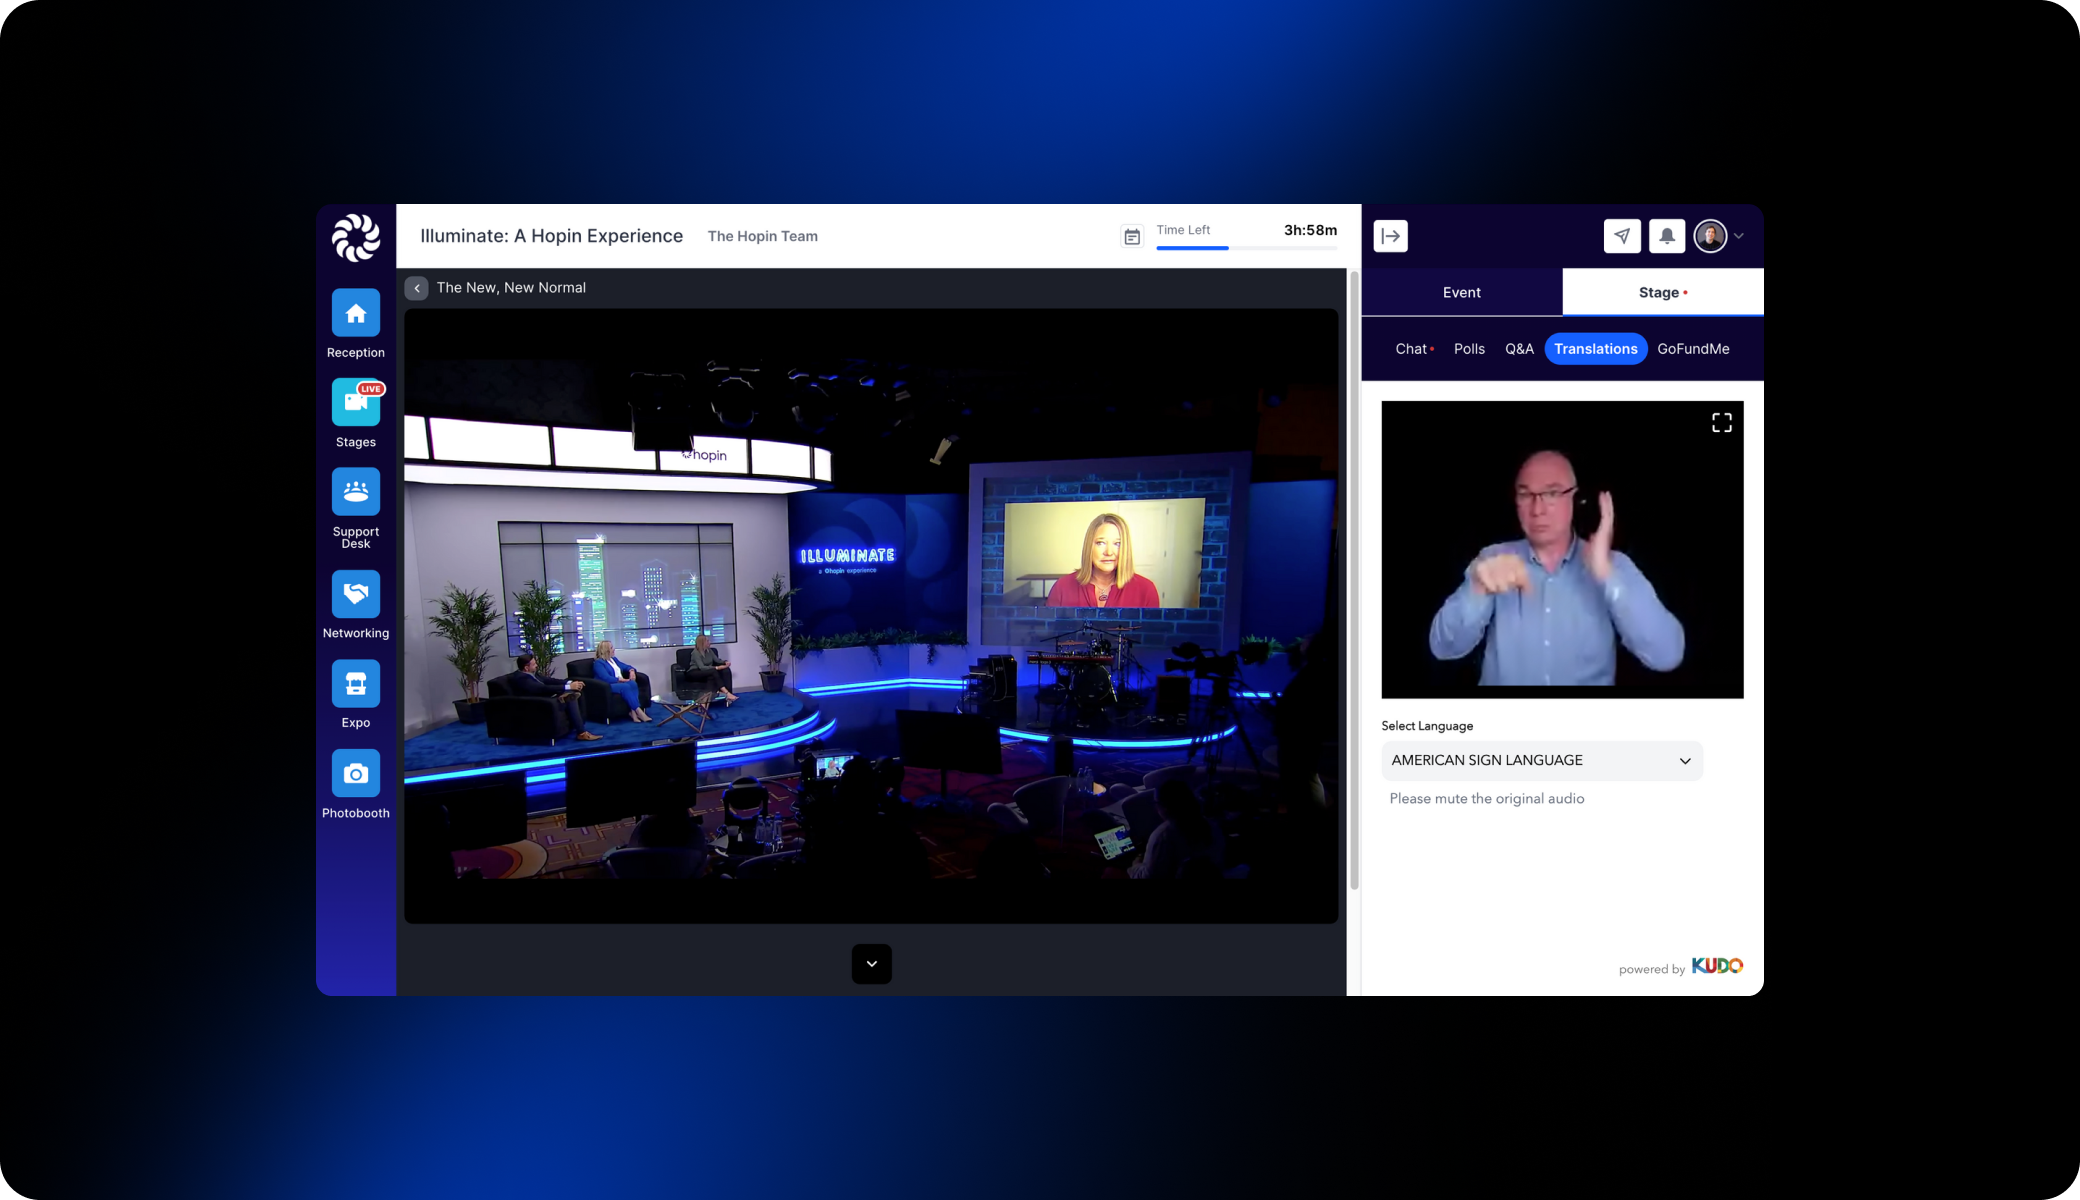Click The Hopin Team organizer link
Screen dimensions: 2080x1200
click(762, 237)
